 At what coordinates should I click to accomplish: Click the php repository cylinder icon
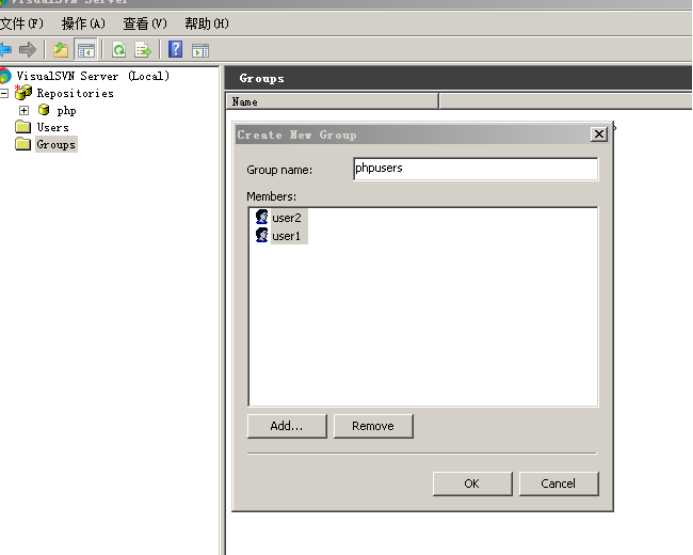click(43, 110)
